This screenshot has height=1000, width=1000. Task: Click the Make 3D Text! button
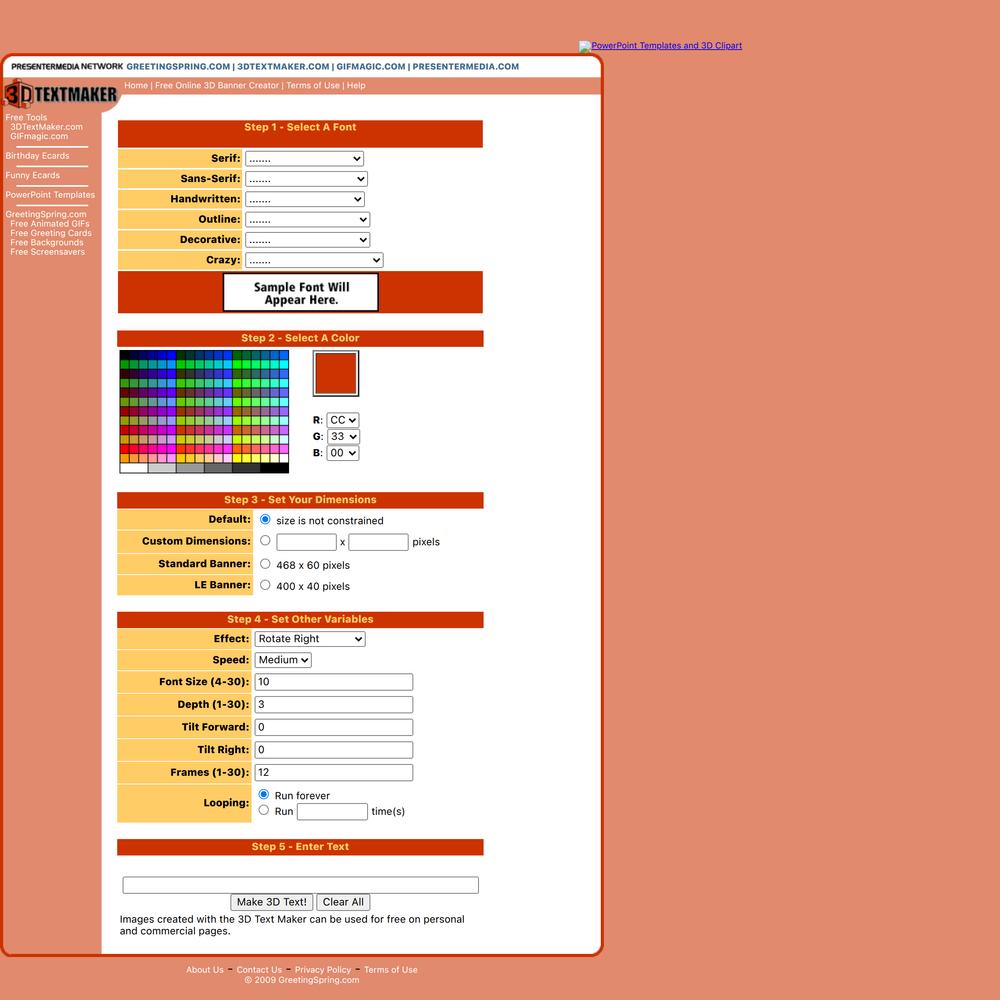click(272, 902)
